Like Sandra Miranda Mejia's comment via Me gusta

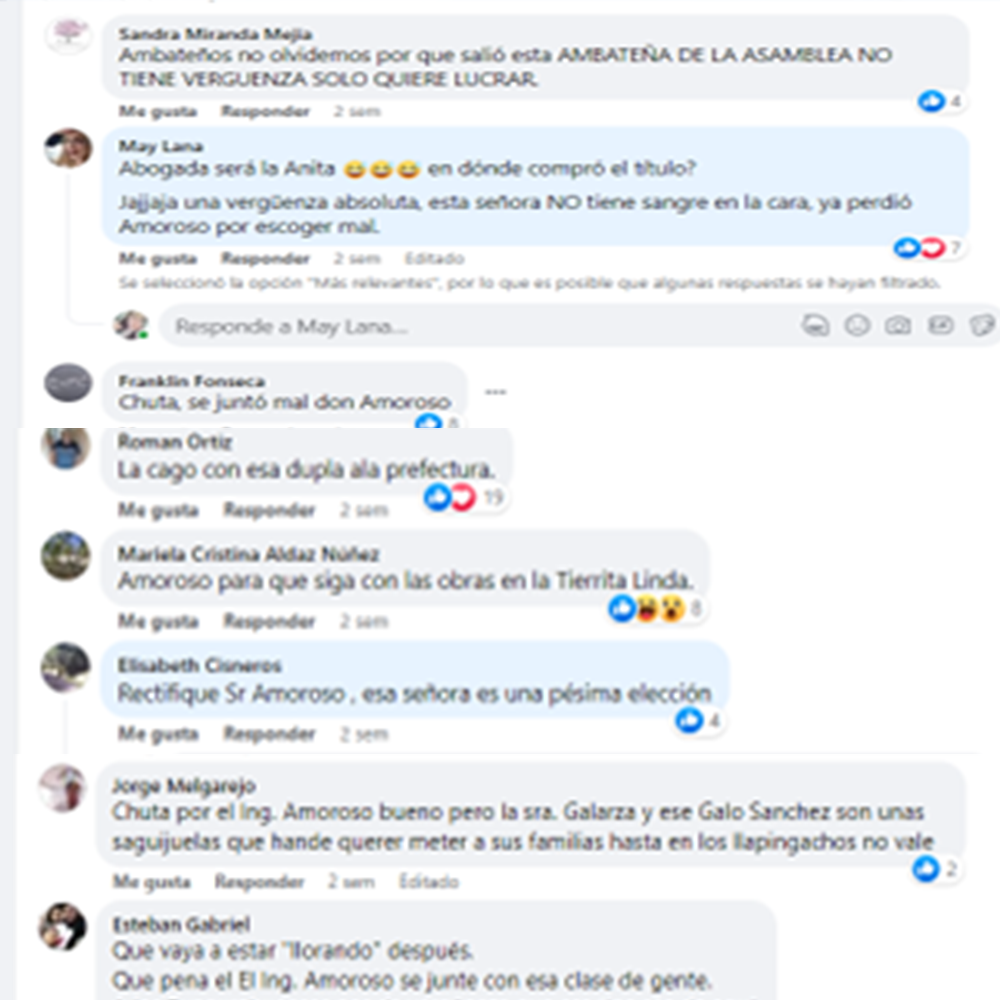click(x=158, y=112)
